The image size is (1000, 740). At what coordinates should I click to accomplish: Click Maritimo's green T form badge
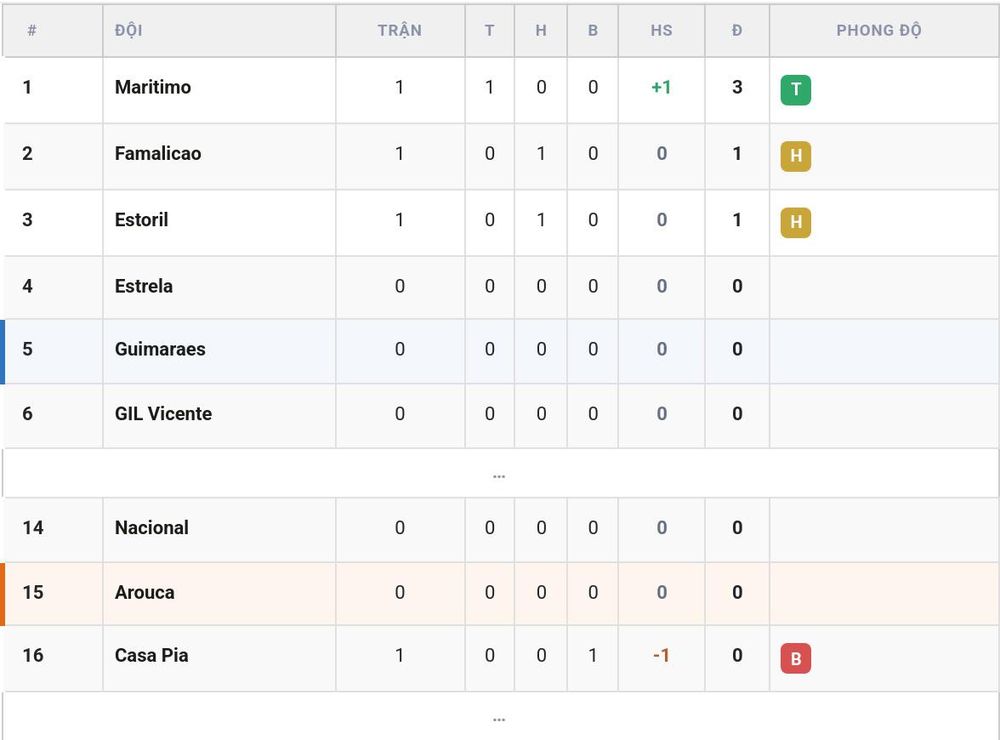795,89
